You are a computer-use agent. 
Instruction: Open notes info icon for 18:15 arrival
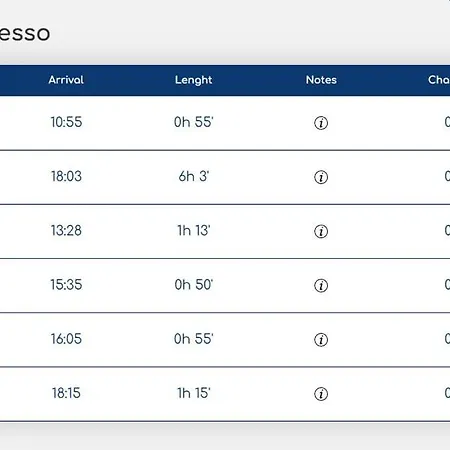pos(321,394)
